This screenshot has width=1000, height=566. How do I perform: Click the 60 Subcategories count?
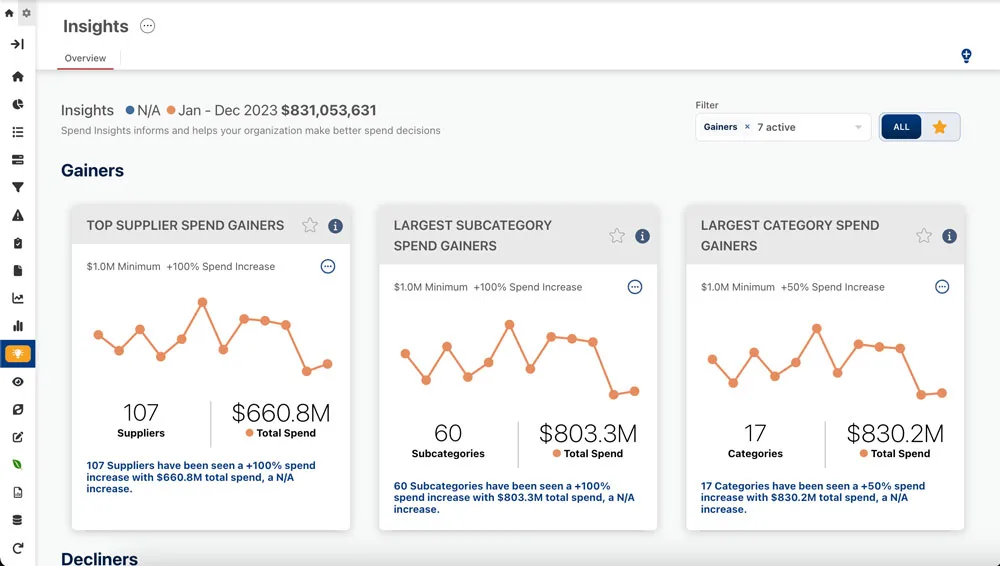[448, 433]
